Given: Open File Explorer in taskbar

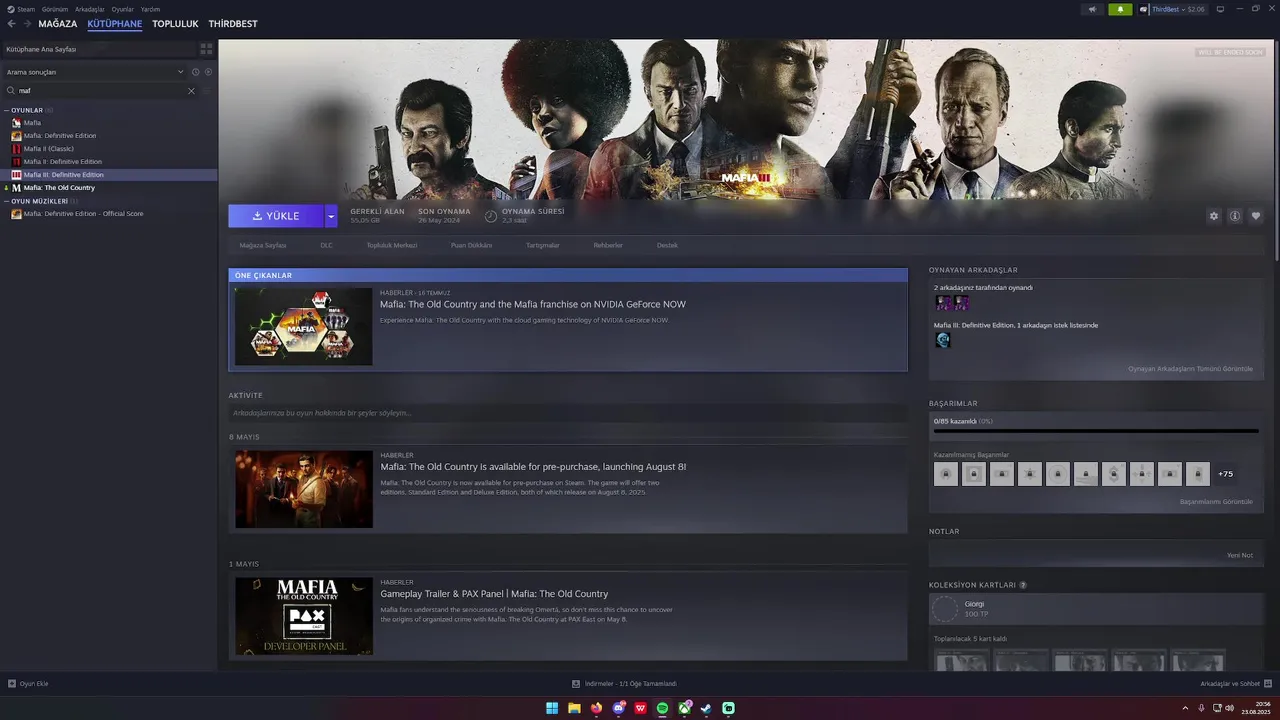Looking at the screenshot, I should tap(574, 708).
